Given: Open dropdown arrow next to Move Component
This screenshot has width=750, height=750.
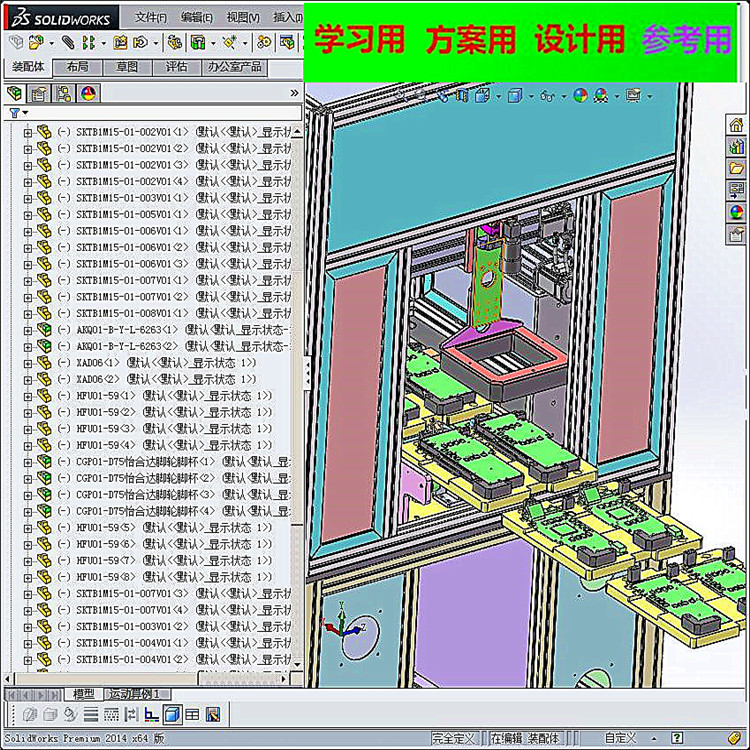Looking at the screenshot, I should [x=156, y=44].
